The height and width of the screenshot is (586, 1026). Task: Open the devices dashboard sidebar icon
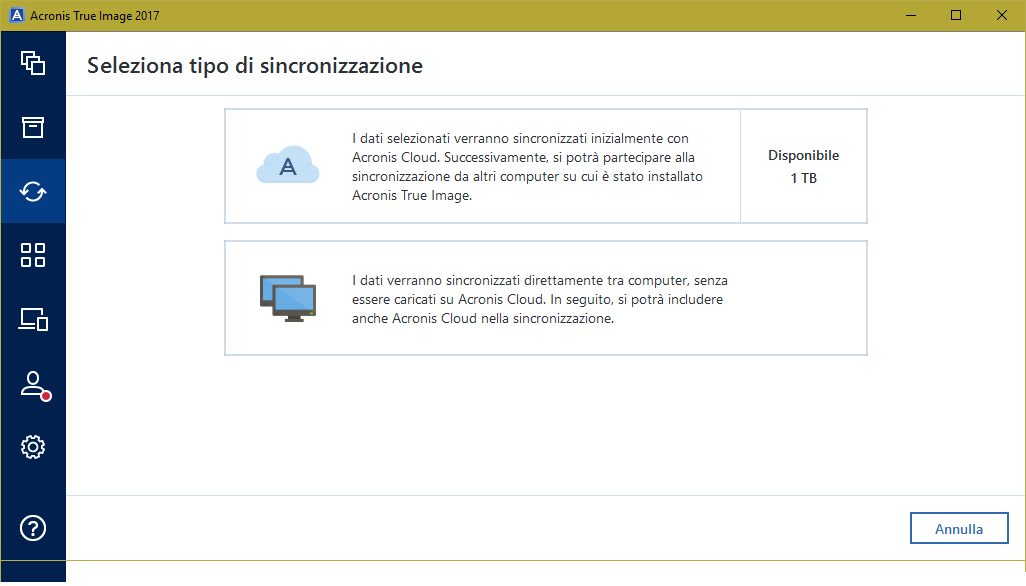click(x=33, y=319)
